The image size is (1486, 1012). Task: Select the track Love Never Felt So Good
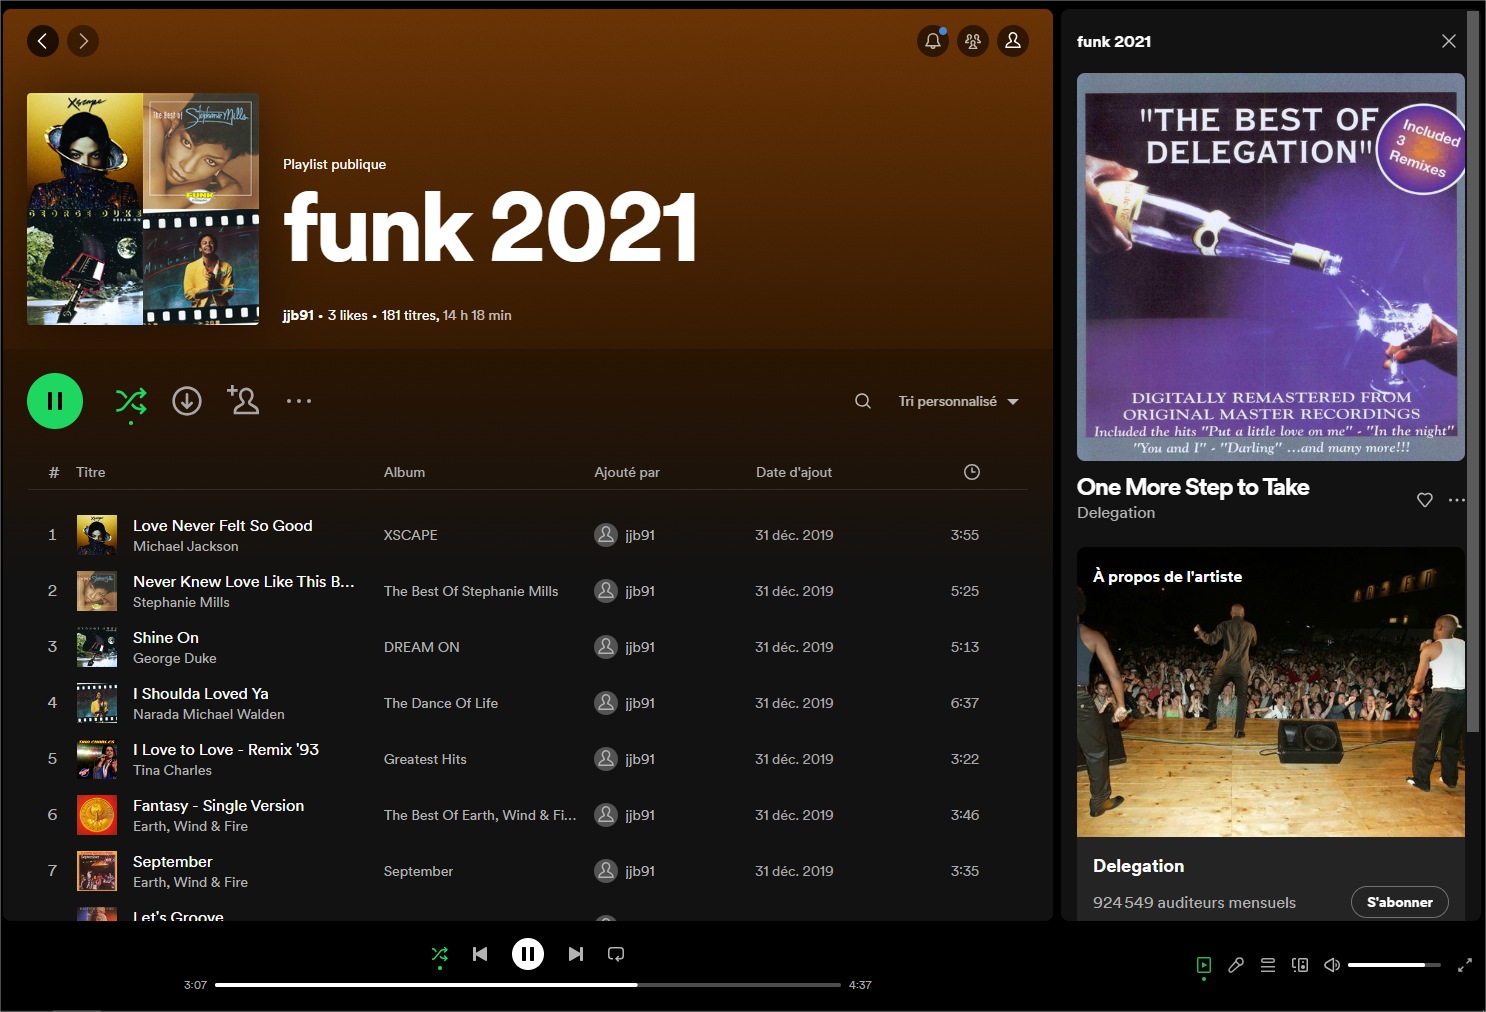[x=223, y=525]
